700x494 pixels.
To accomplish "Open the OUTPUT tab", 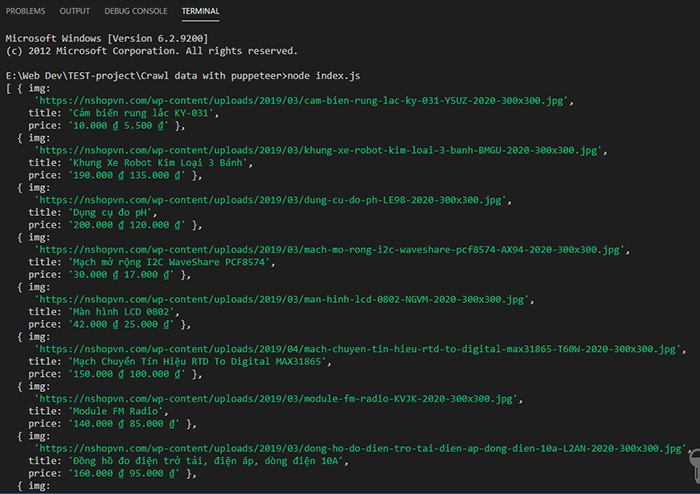I will pyautogui.click(x=75, y=11).
